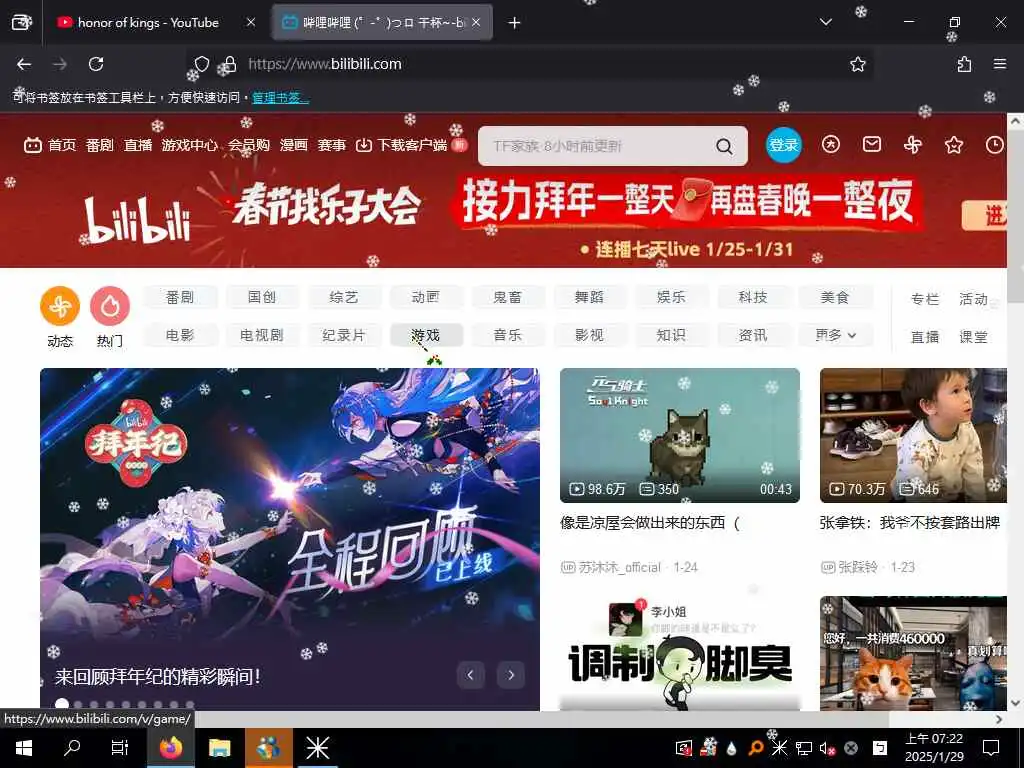
Task: Click the pink 热门 flame icon
Action: click(110, 306)
